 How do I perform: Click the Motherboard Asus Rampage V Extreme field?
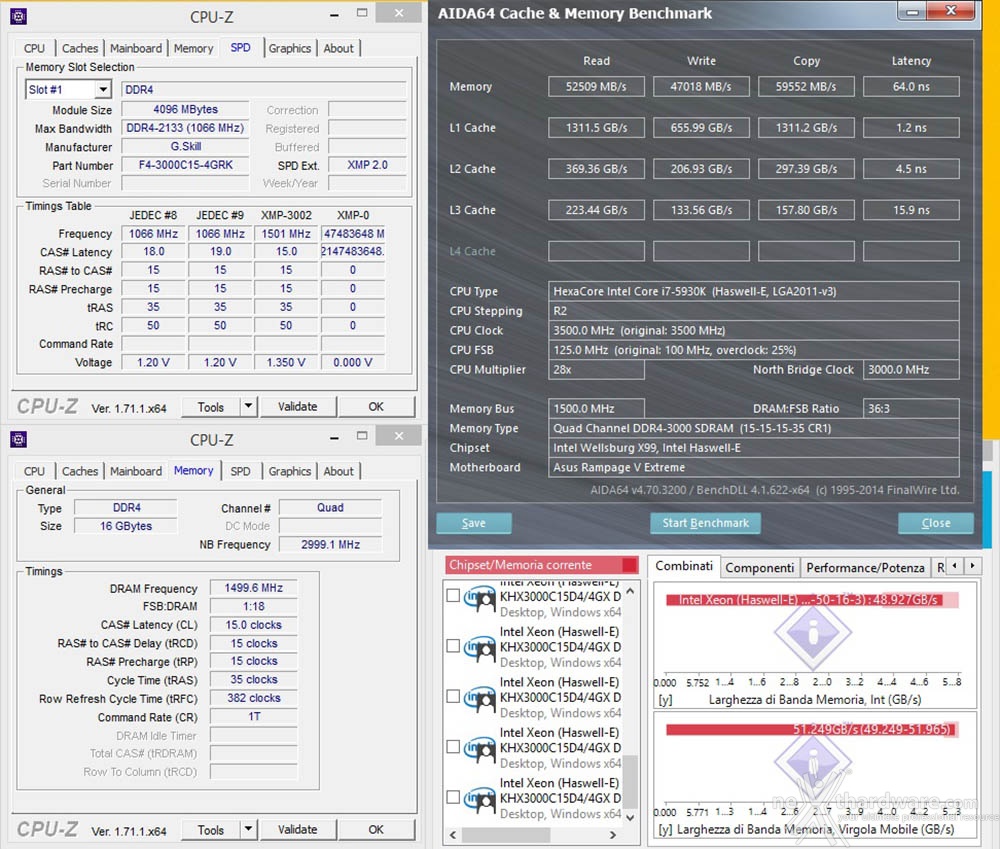click(x=754, y=468)
